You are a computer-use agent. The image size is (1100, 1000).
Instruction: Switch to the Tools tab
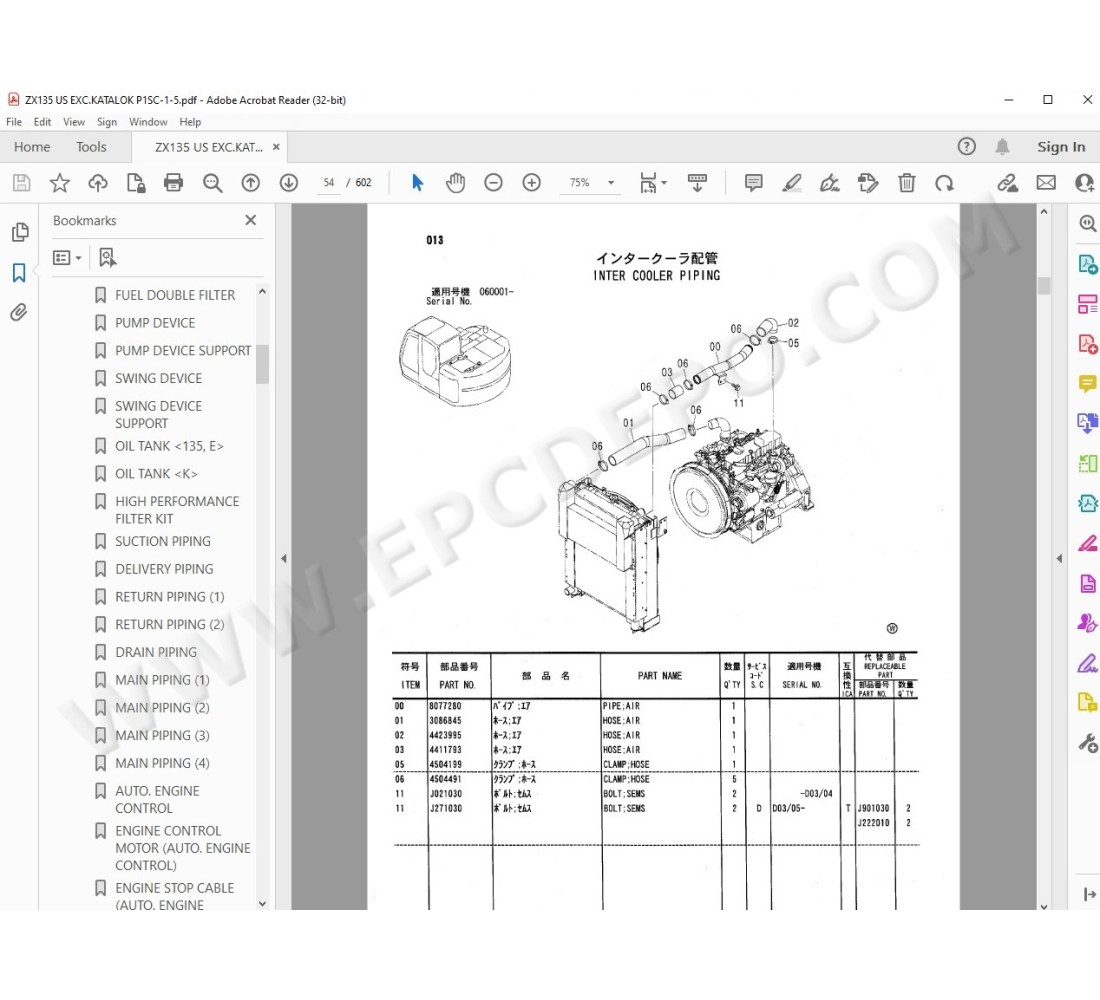(x=91, y=147)
